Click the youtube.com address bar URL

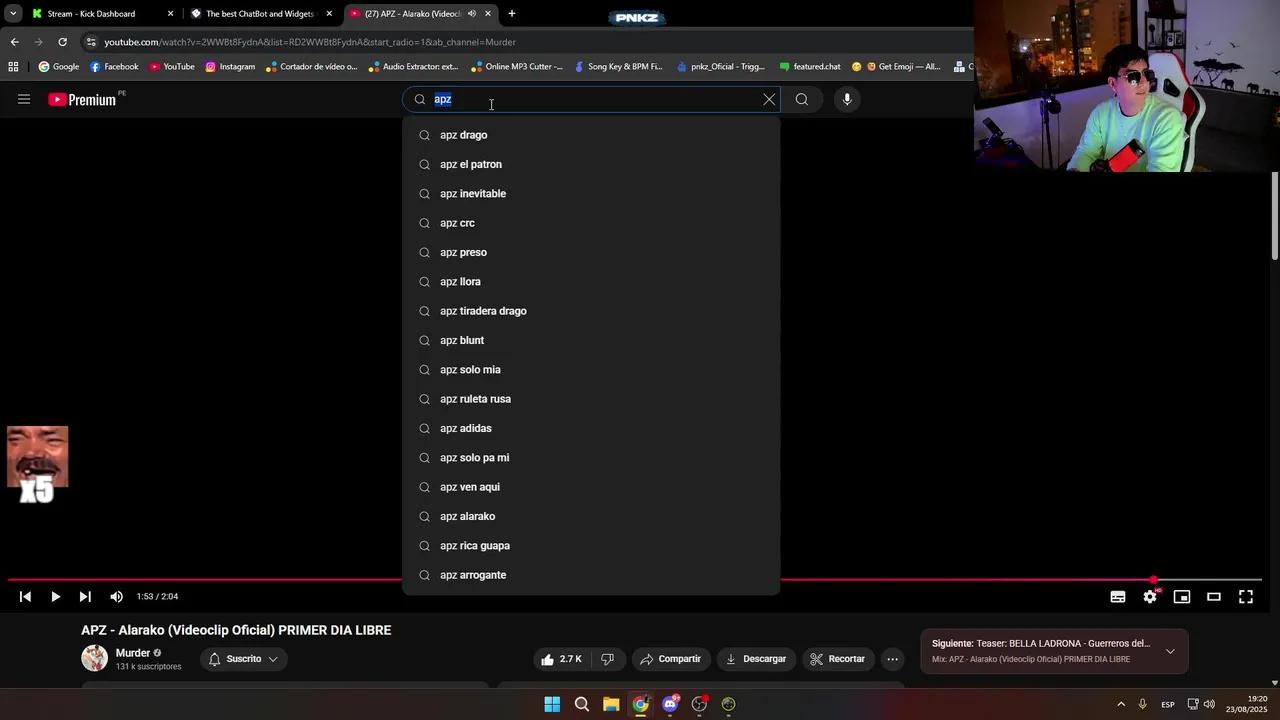point(310,42)
